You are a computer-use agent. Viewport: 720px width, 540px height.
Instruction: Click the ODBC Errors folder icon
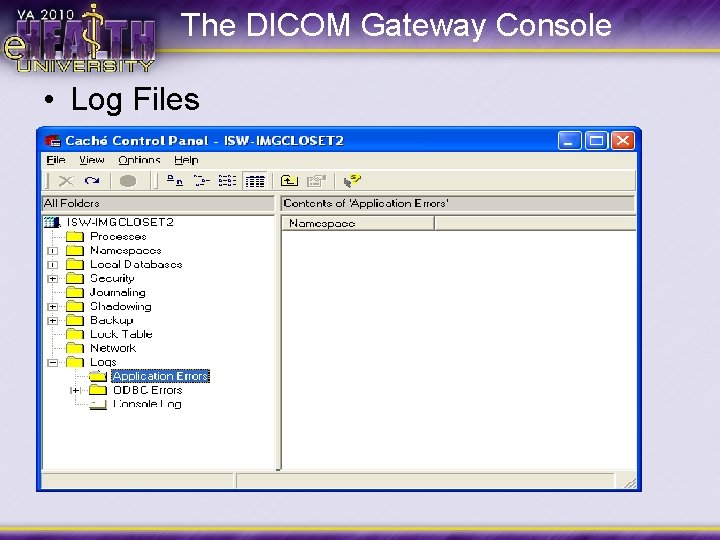(x=98, y=390)
